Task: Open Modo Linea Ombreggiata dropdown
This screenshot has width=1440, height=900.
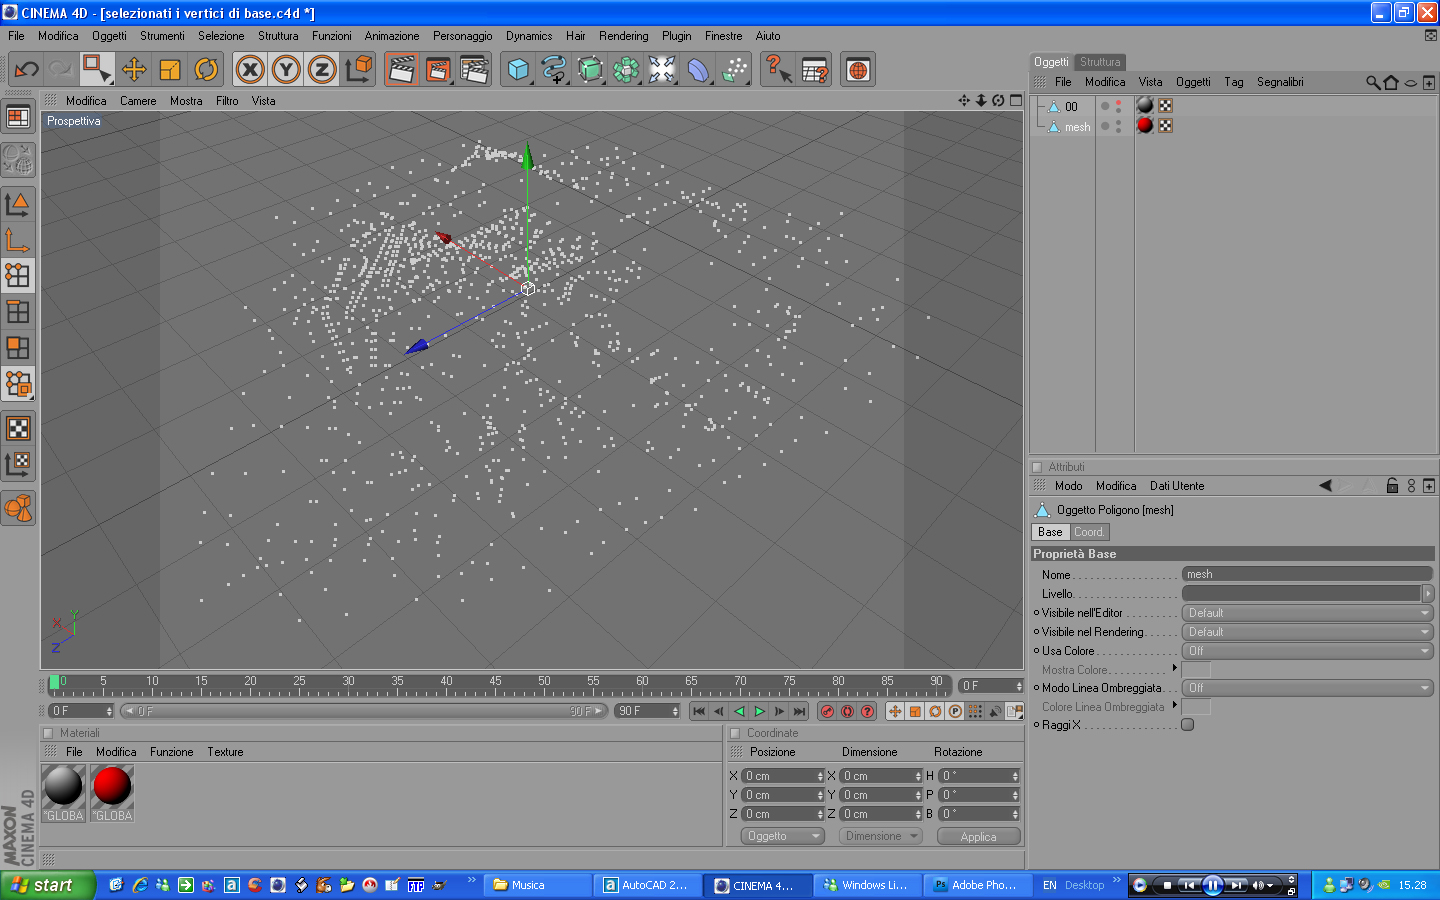Action: [1307, 688]
